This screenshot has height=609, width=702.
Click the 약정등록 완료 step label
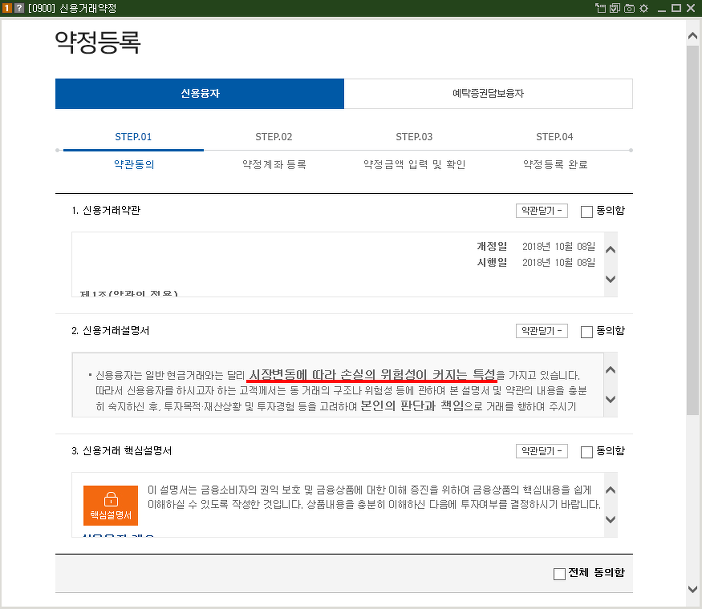(x=555, y=164)
